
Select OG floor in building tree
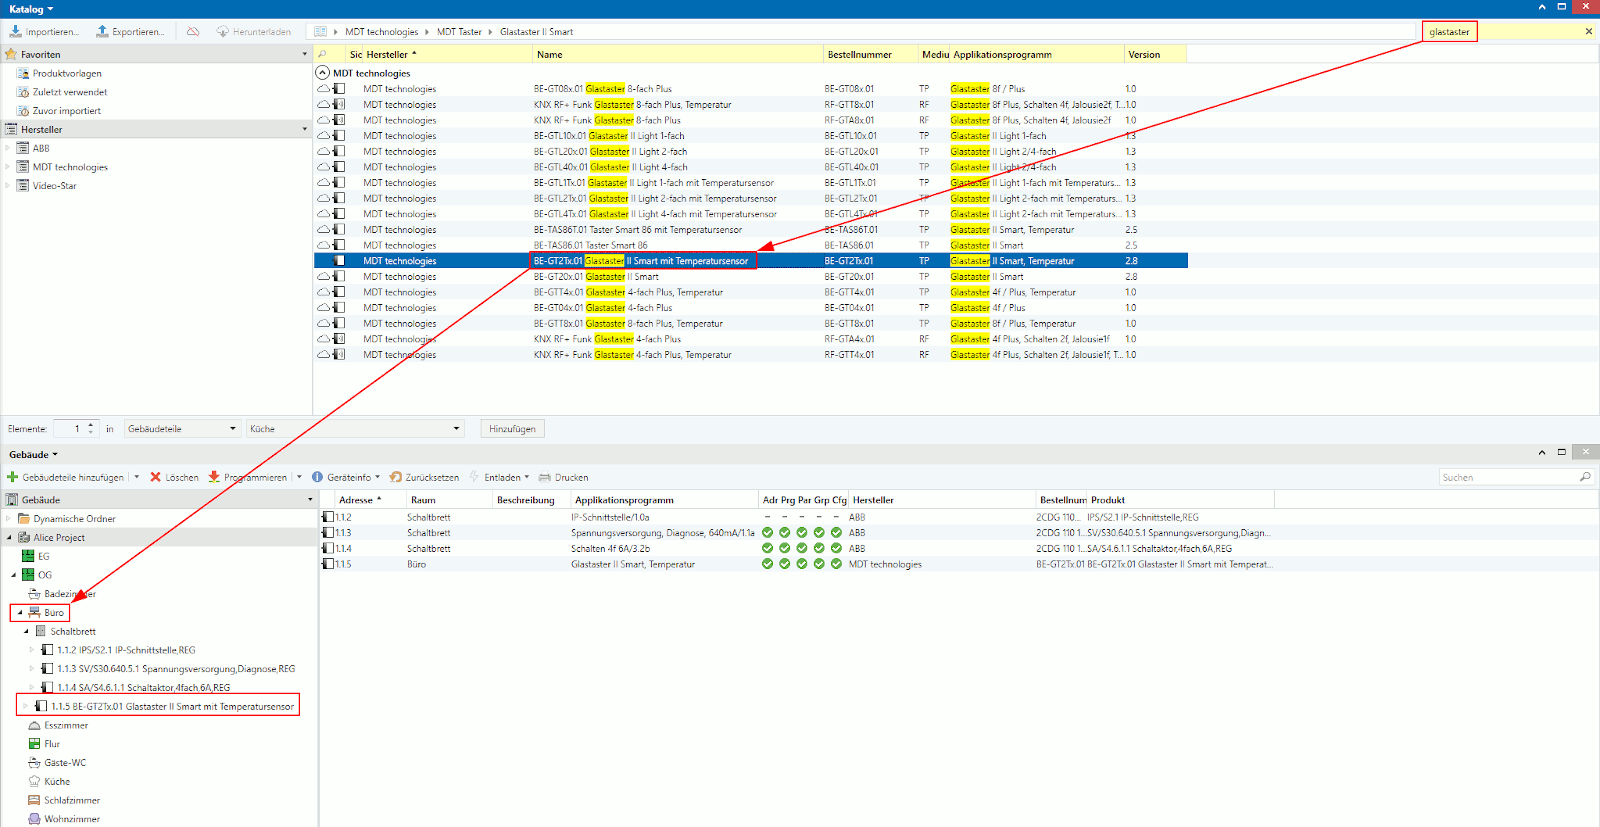(37, 575)
